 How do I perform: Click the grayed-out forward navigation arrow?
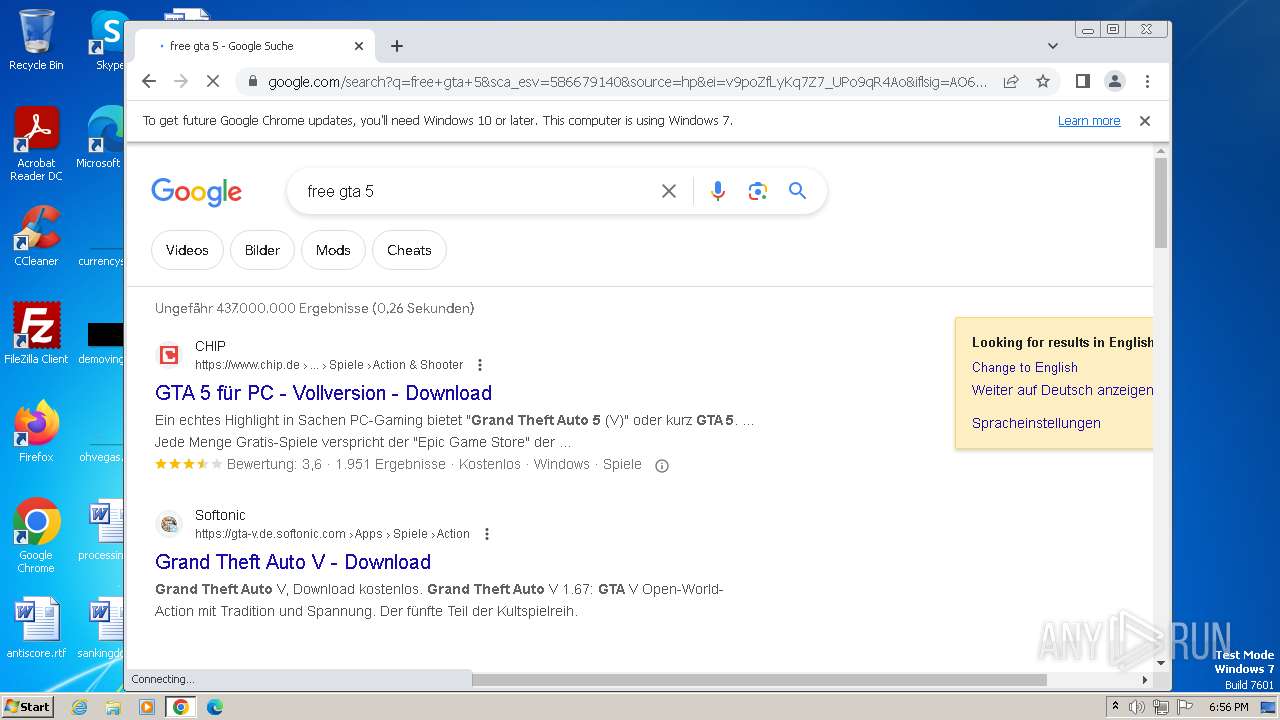point(181,81)
